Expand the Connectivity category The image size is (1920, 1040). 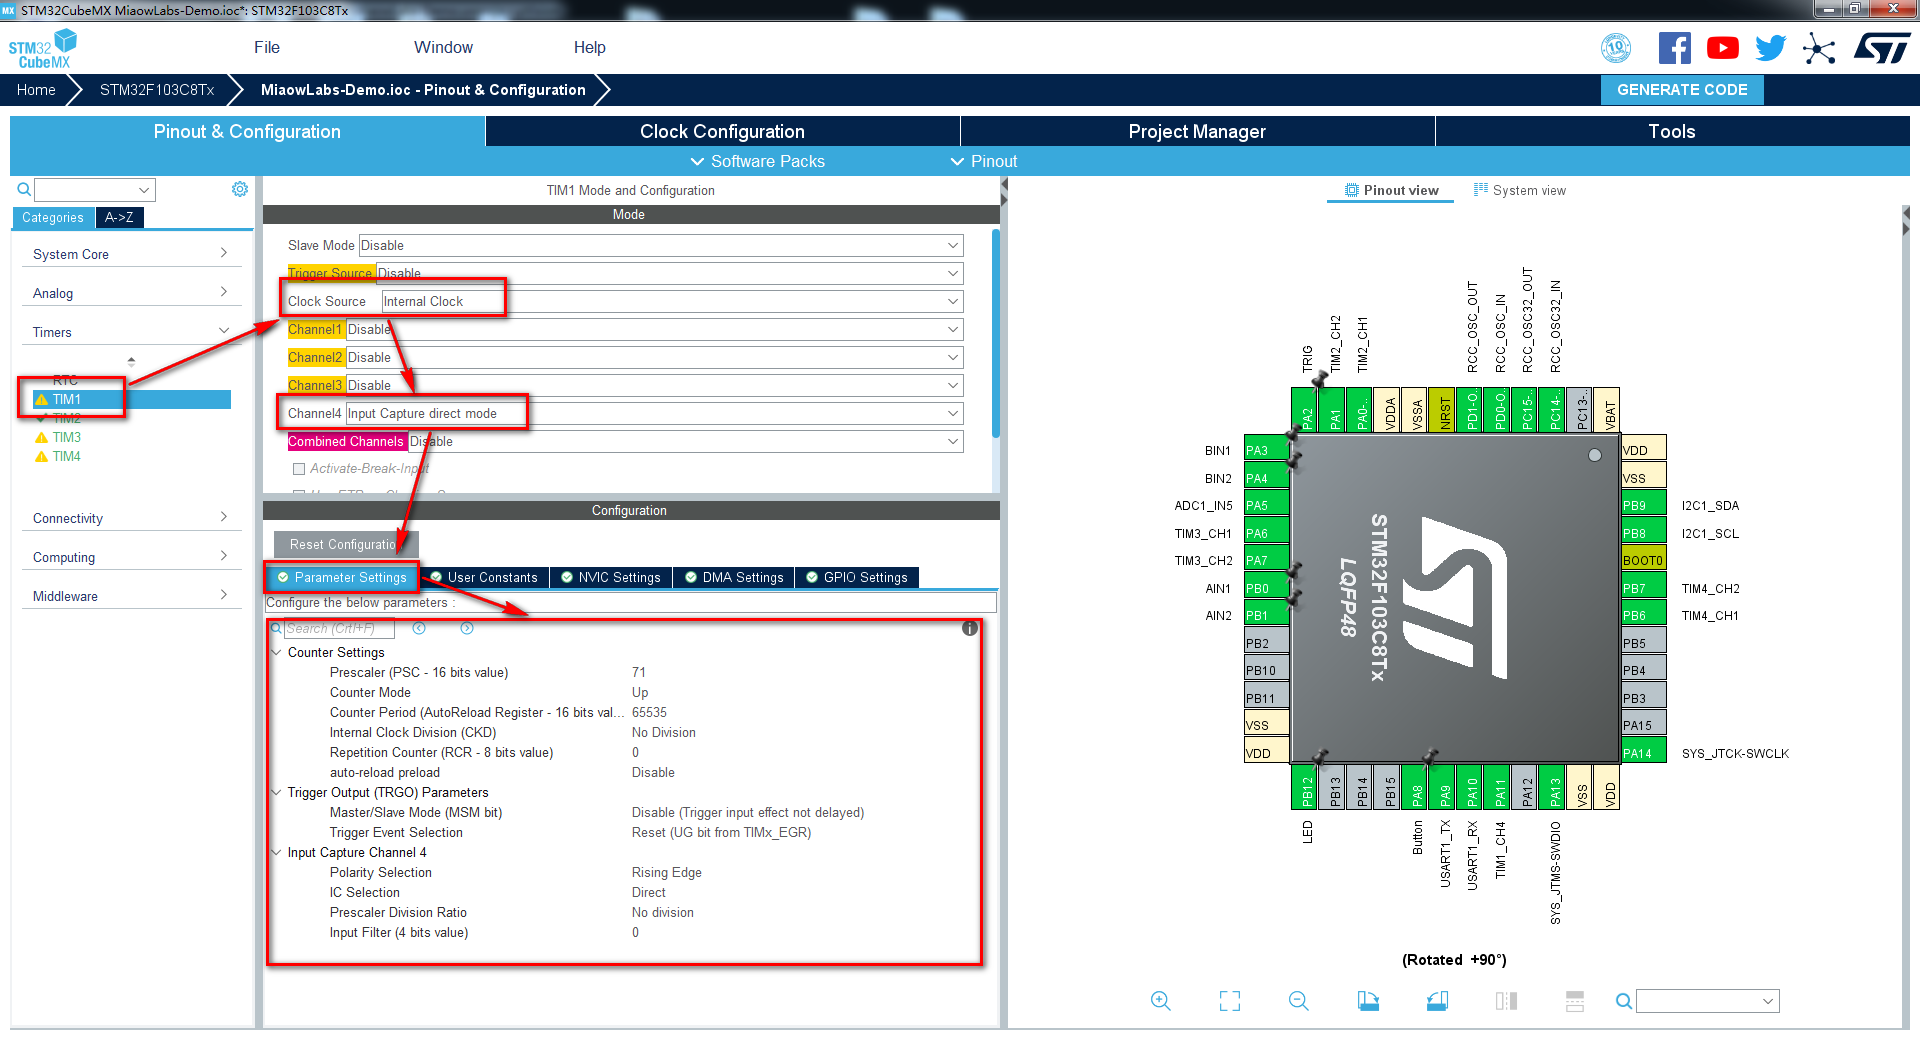(131, 518)
